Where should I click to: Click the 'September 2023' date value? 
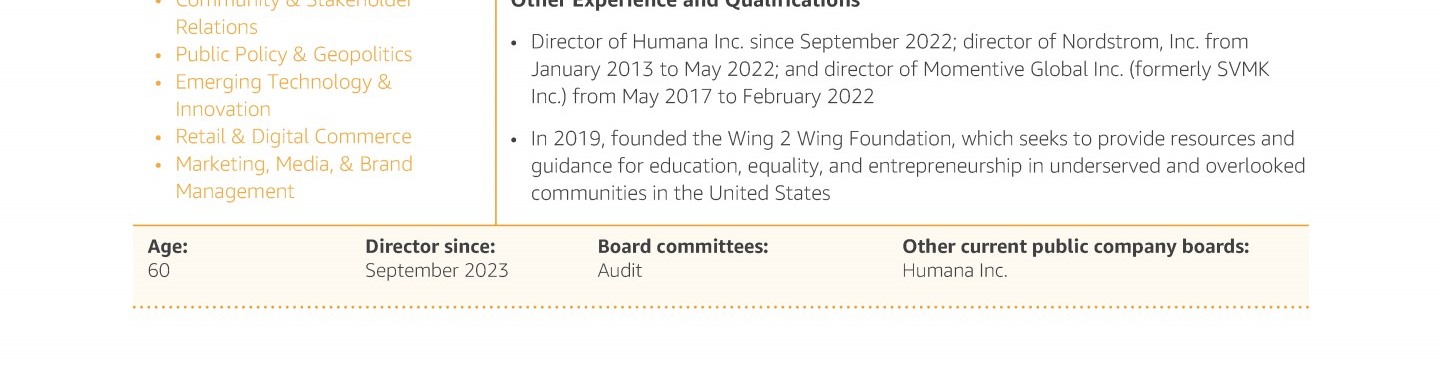click(437, 271)
